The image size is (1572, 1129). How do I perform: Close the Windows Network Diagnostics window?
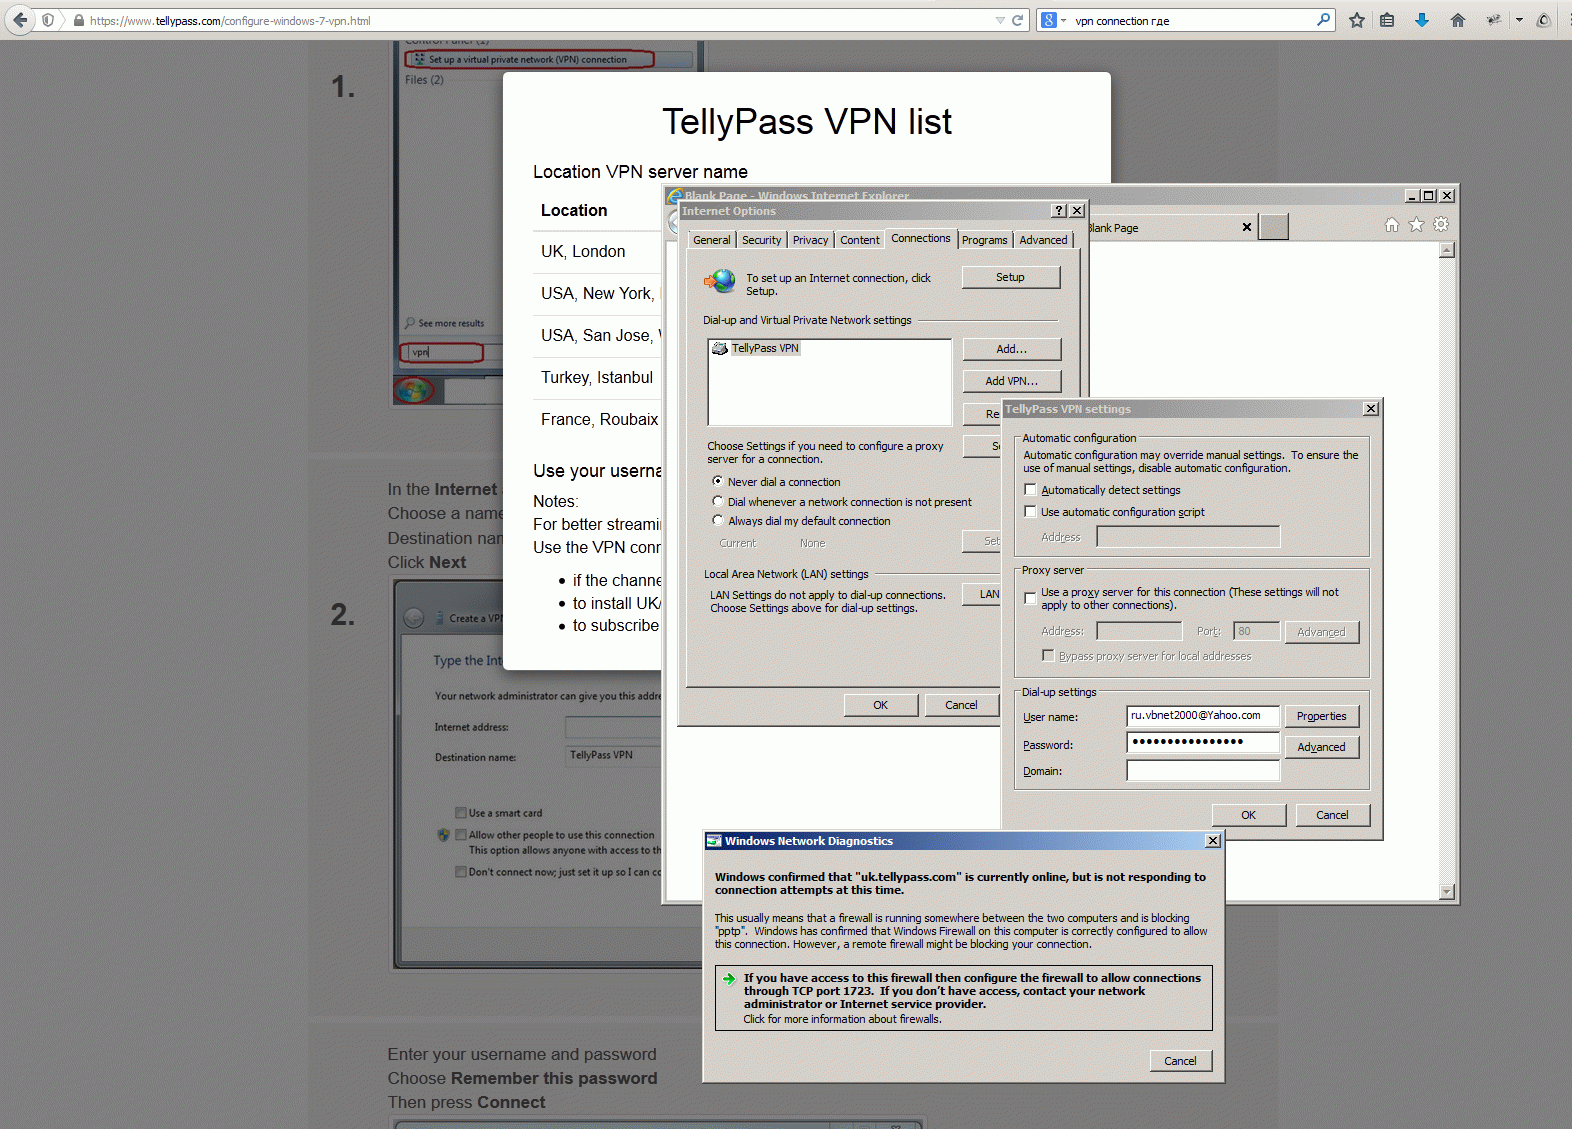click(x=1213, y=841)
